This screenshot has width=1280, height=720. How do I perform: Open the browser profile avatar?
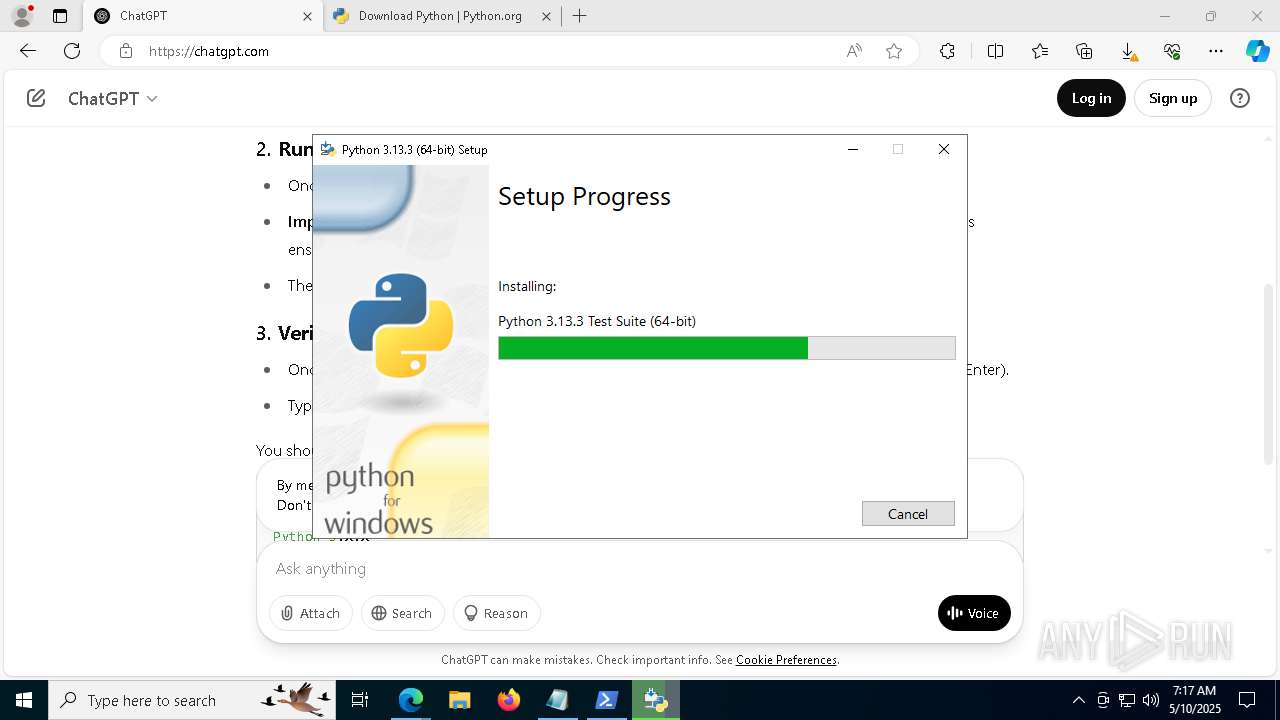(x=21, y=16)
